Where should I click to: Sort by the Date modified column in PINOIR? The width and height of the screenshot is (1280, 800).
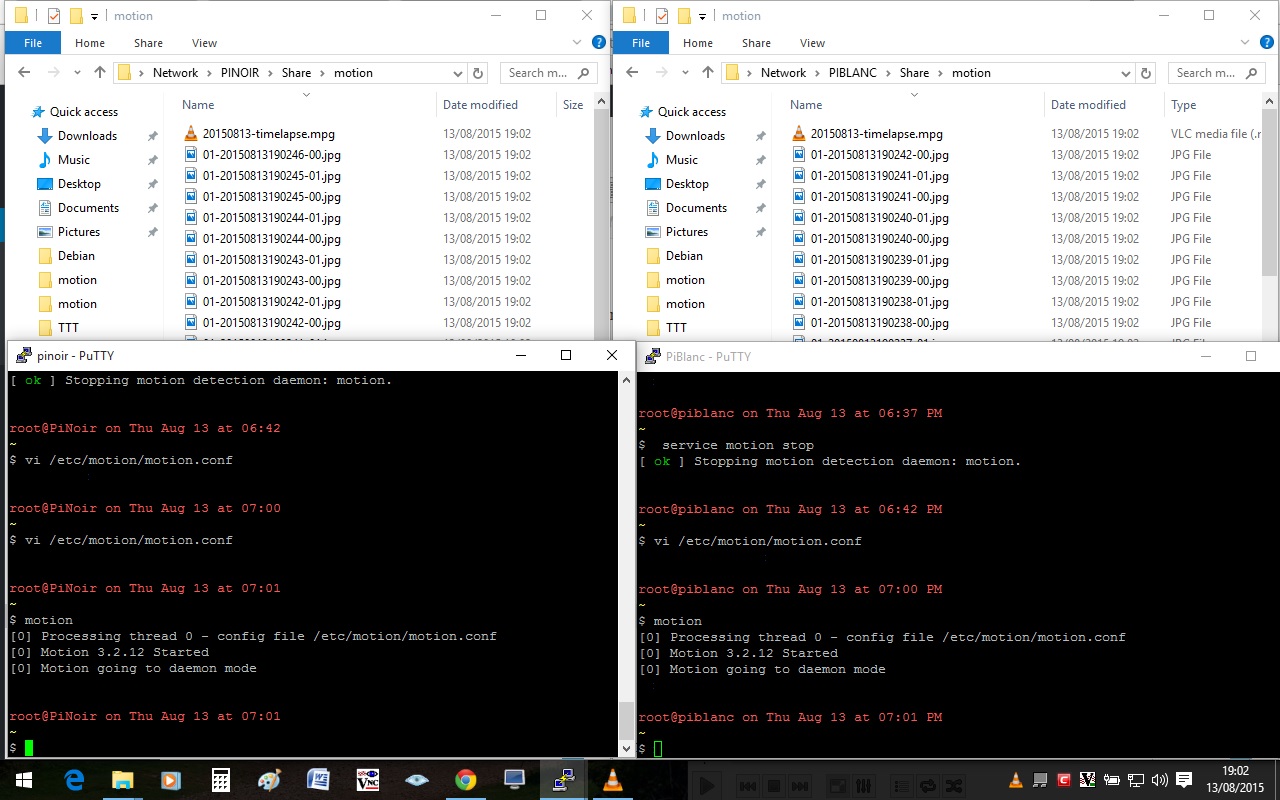click(480, 105)
